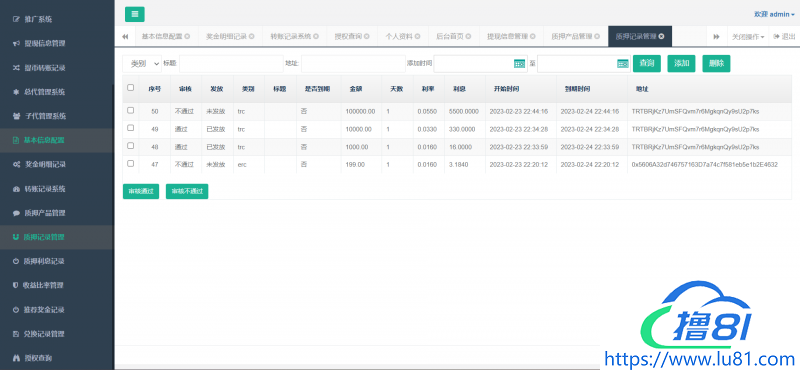Click the 0x5606A32d... address in row 47
The width and height of the screenshot is (800, 370).
[x=705, y=164]
